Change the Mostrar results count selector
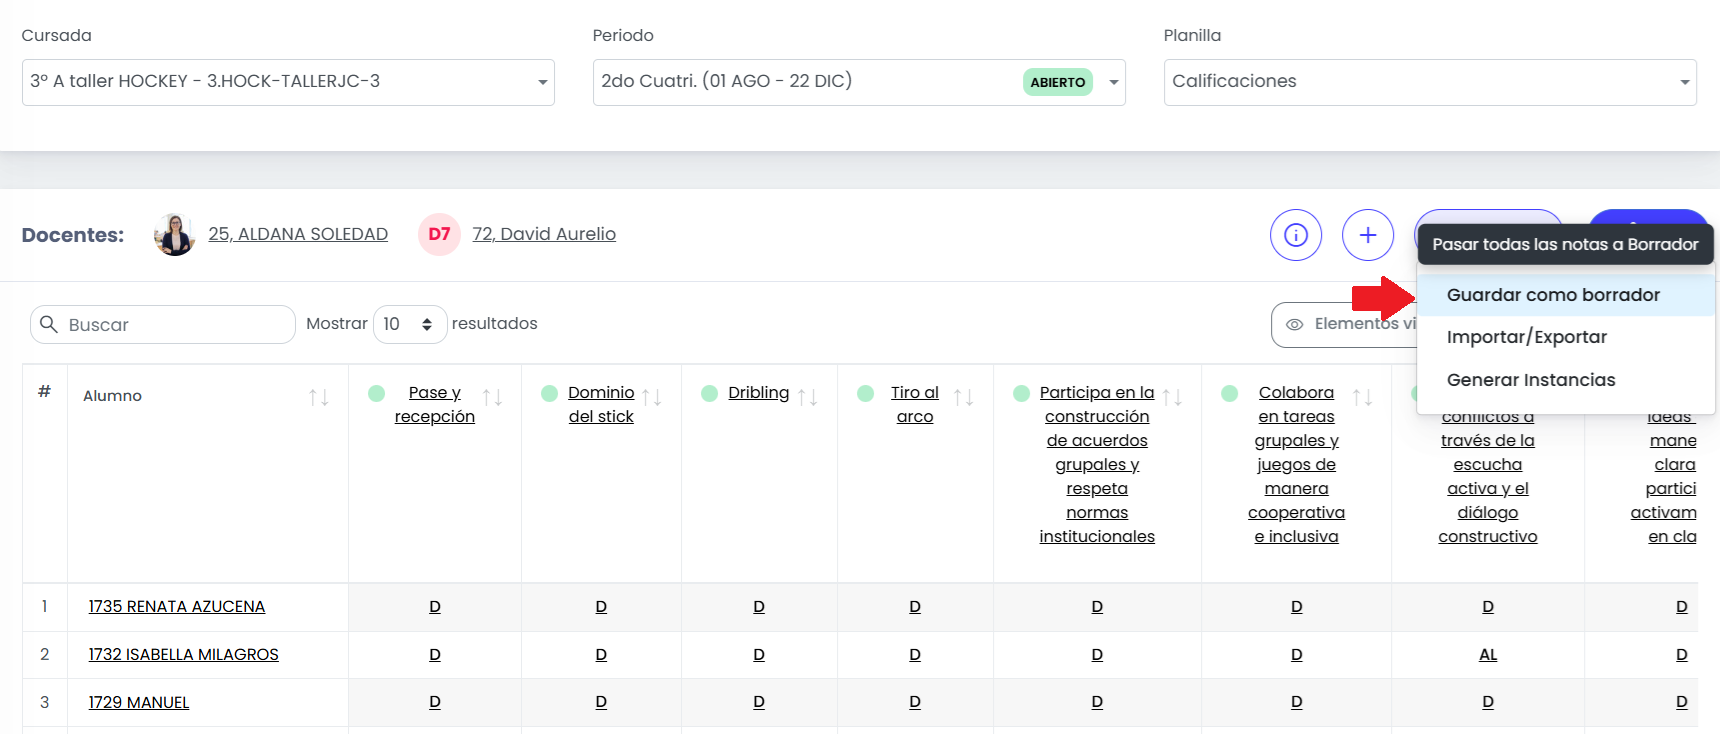 click(x=410, y=324)
